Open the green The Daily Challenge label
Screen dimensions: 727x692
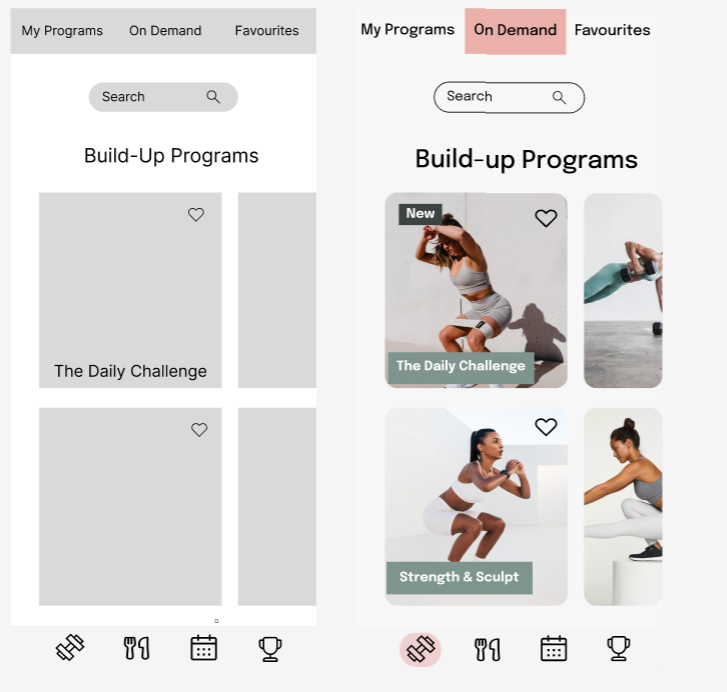(x=461, y=367)
